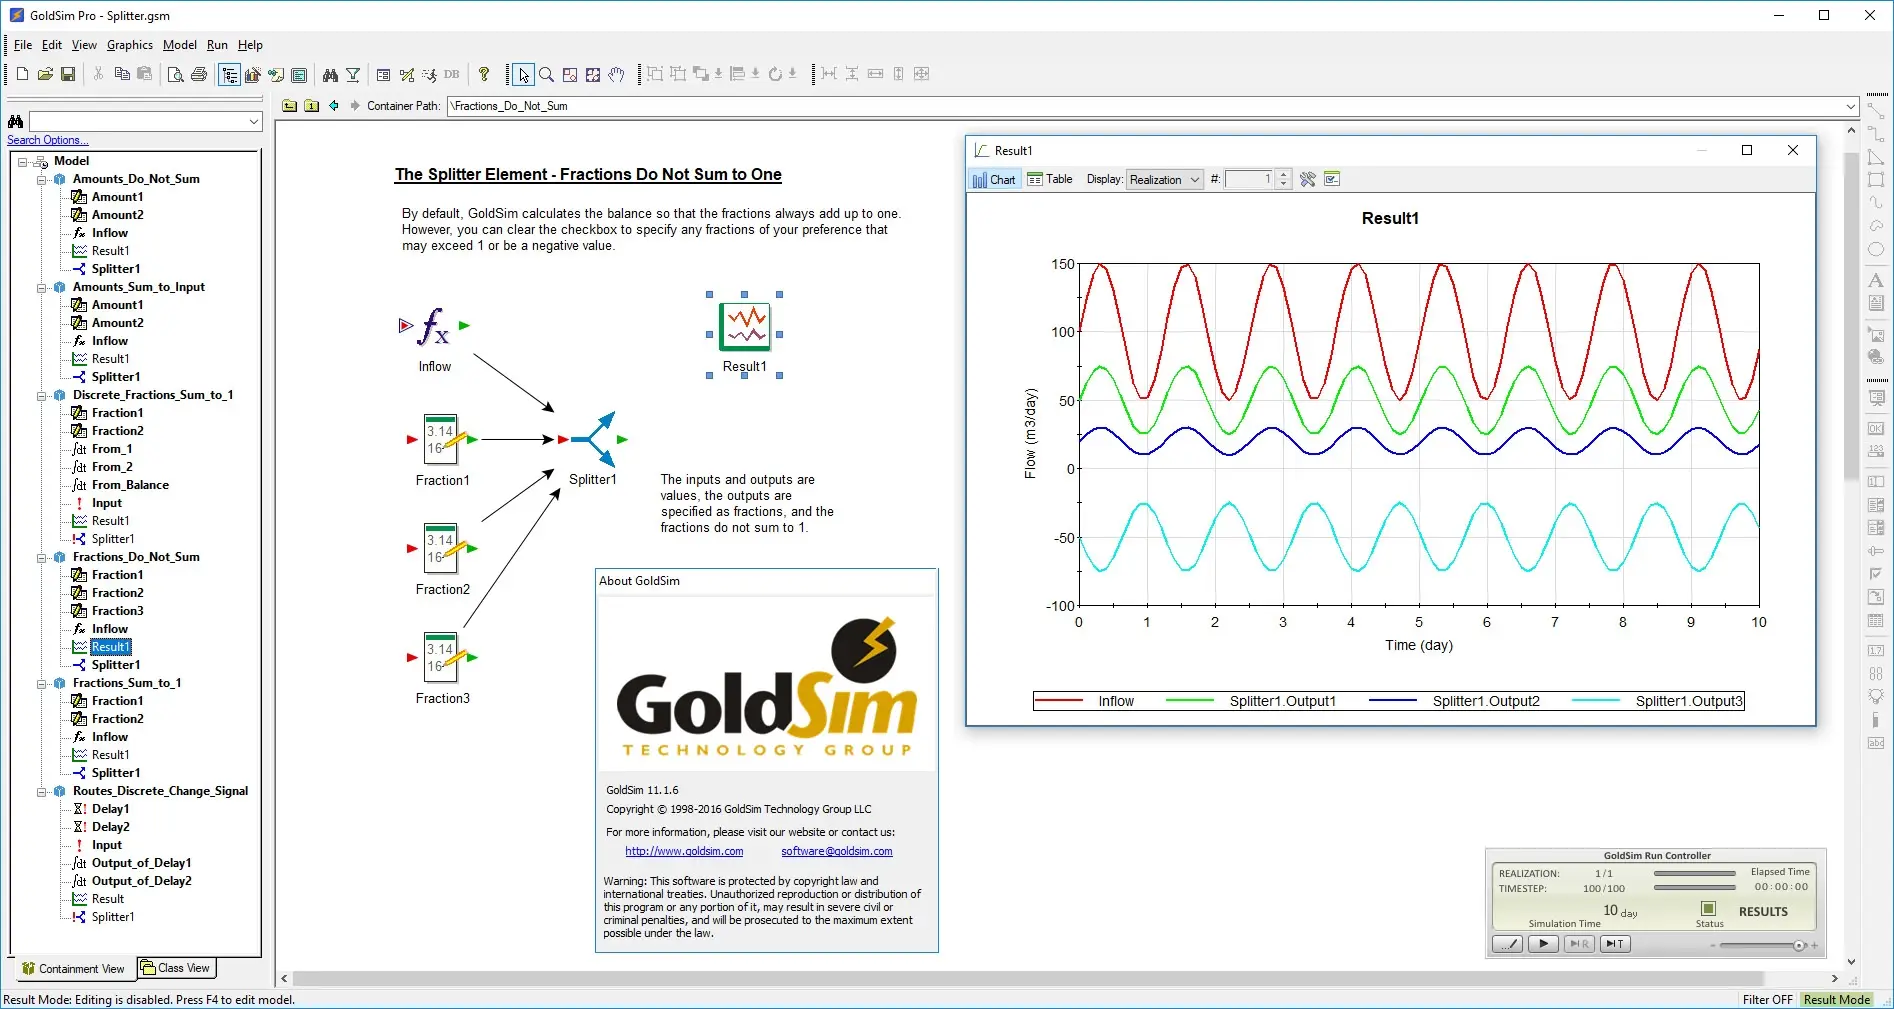
Task: Collapse the Routes_Discrete_Change_Signal container node
Action: pos(42,791)
